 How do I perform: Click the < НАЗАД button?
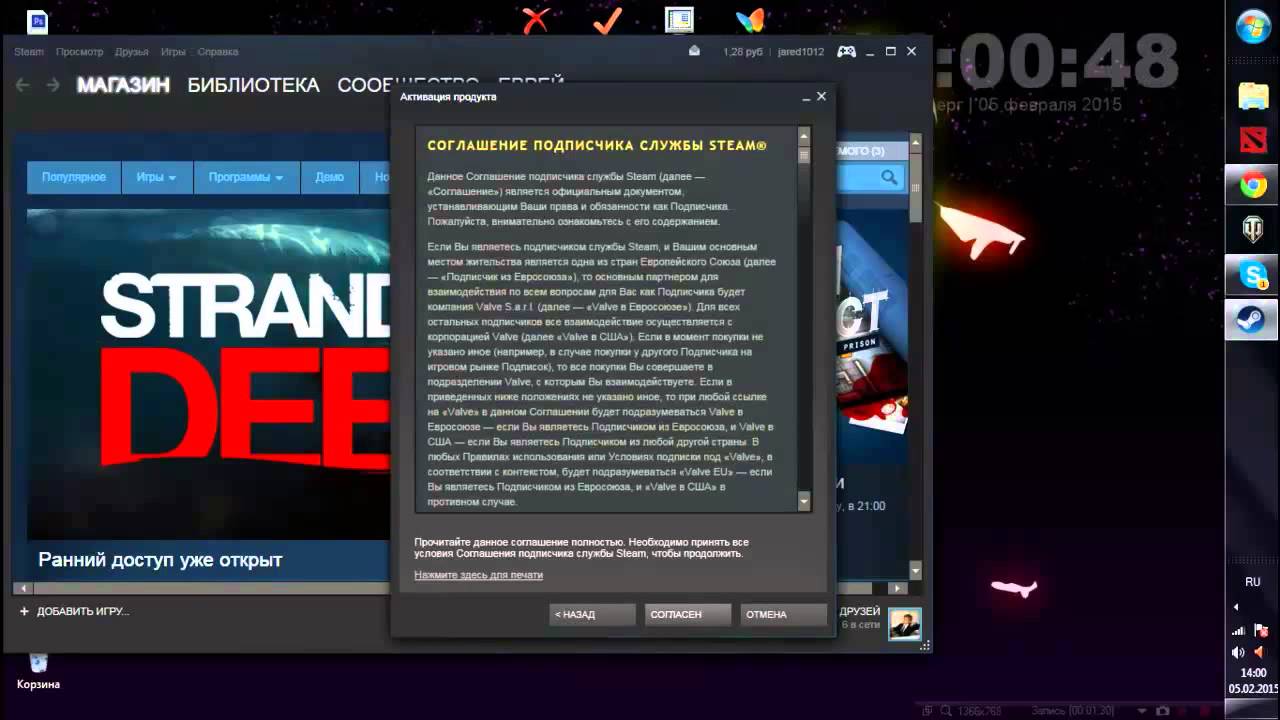pyautogui.click(x=592, y=614)
